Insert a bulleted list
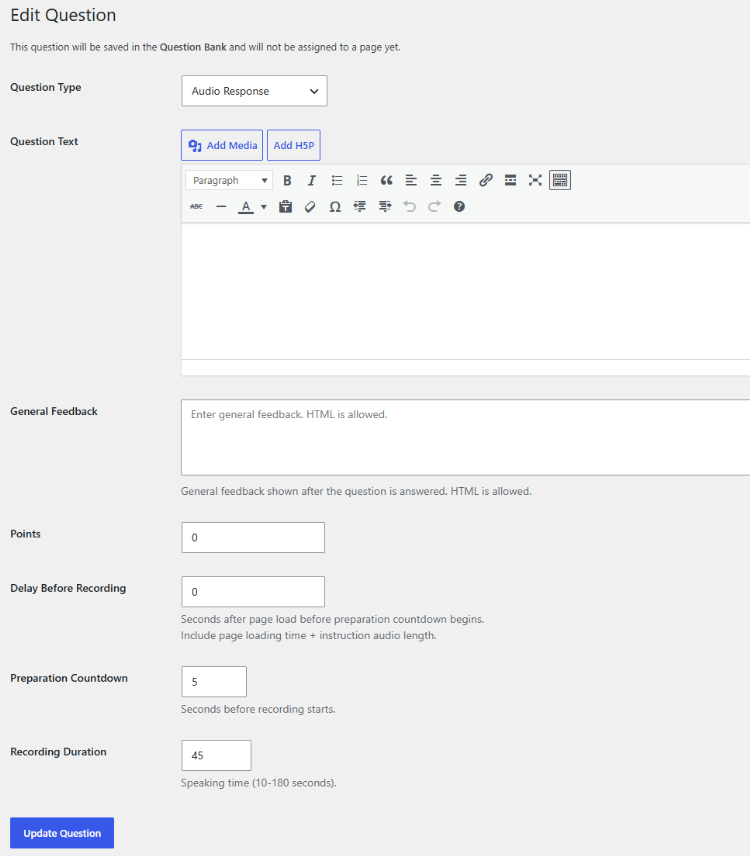This screenshot has width=750, height=856. coord(337,181)
